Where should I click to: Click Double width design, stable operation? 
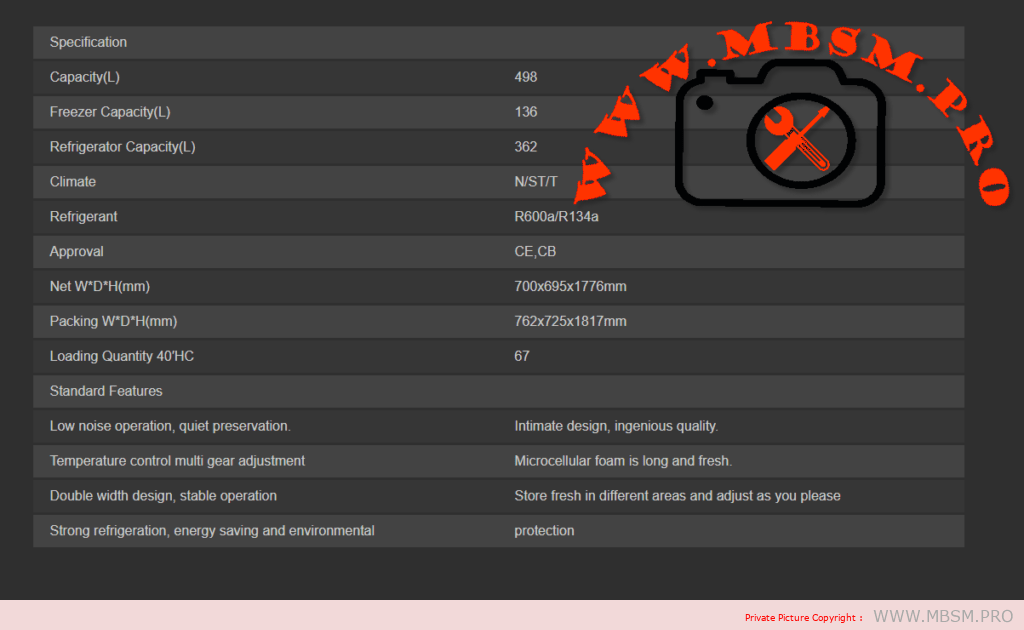click(163, 496)
